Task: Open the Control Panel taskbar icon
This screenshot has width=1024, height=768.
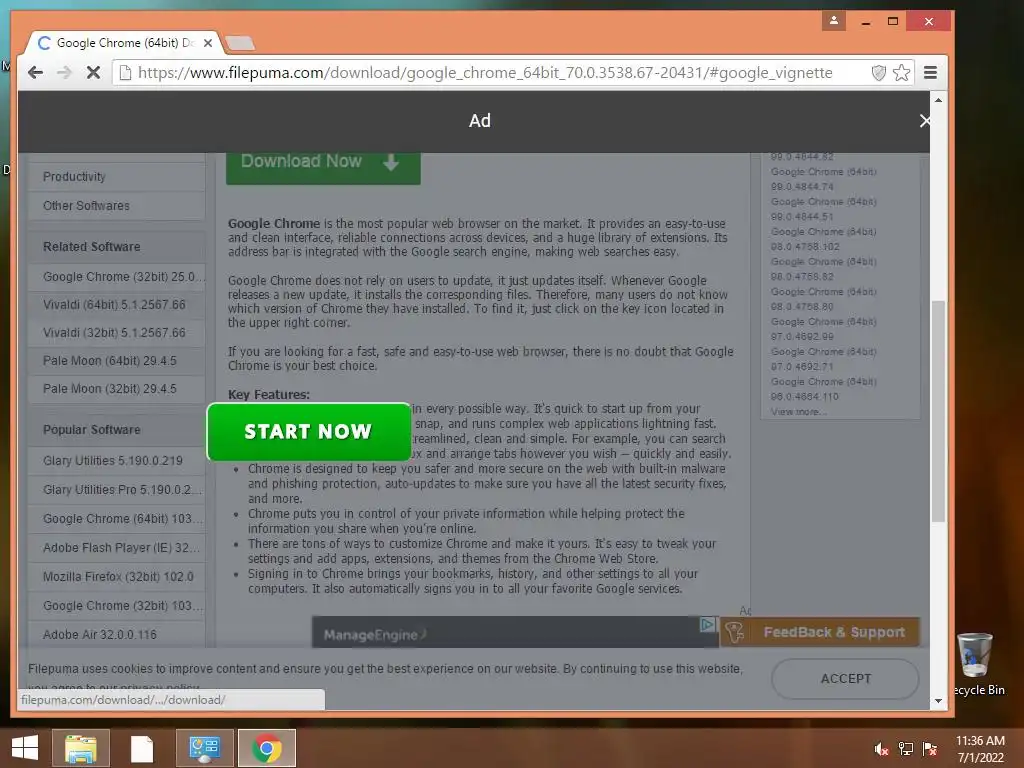Action: click(204, 748)
